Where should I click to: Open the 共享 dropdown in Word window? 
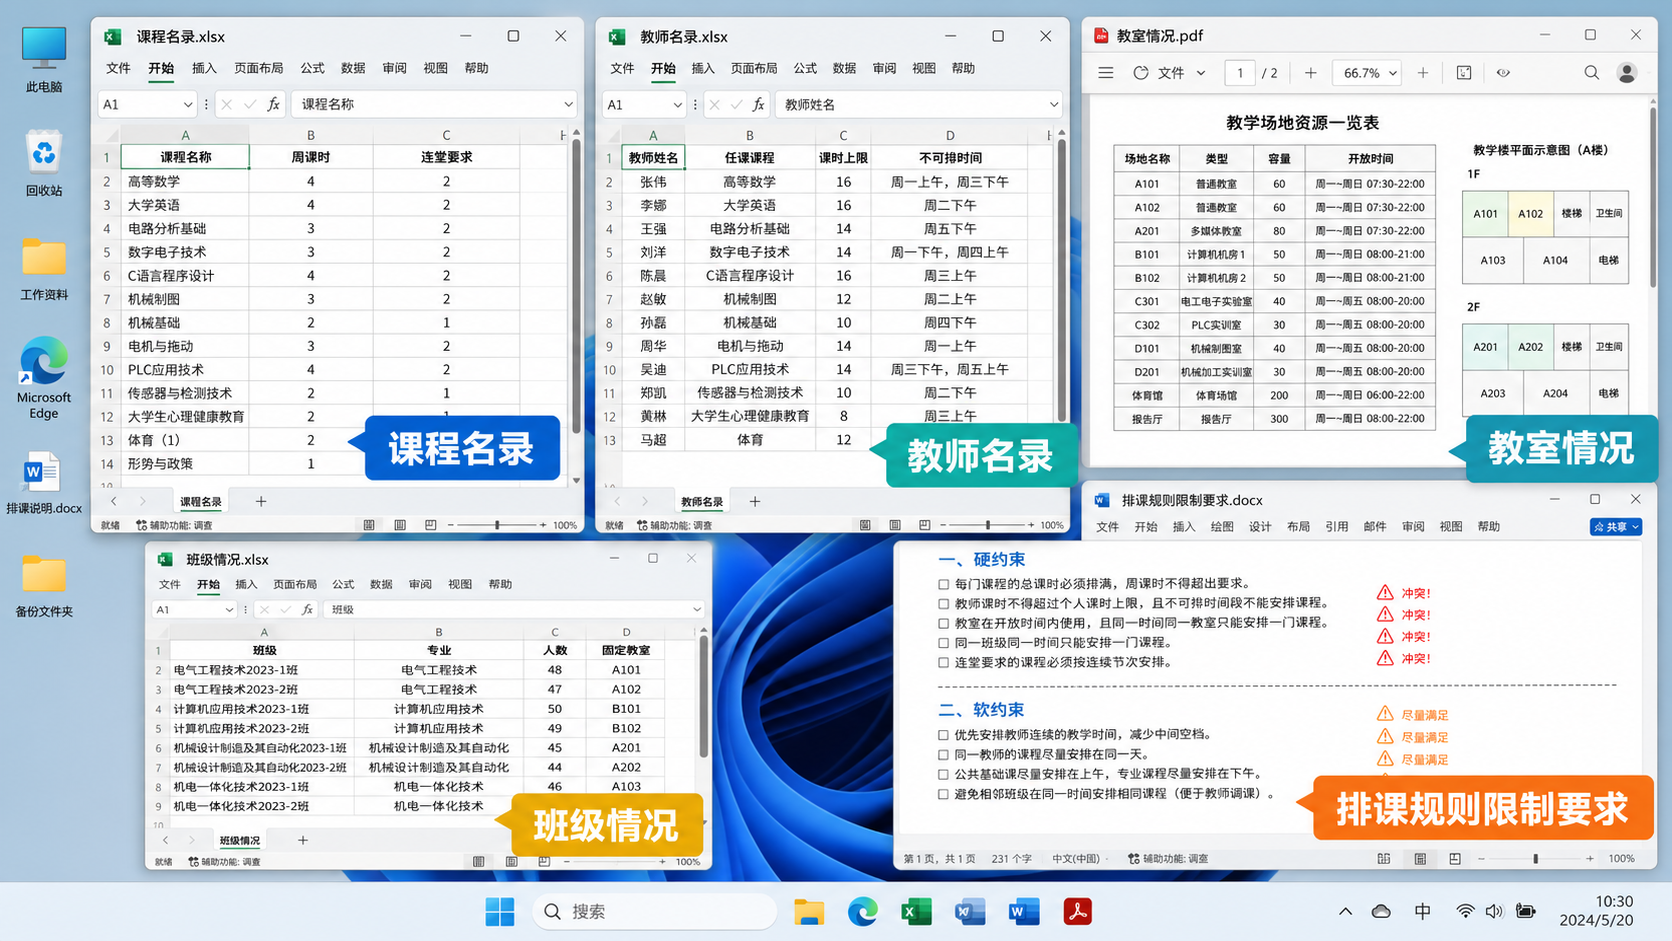point(1616,527)
